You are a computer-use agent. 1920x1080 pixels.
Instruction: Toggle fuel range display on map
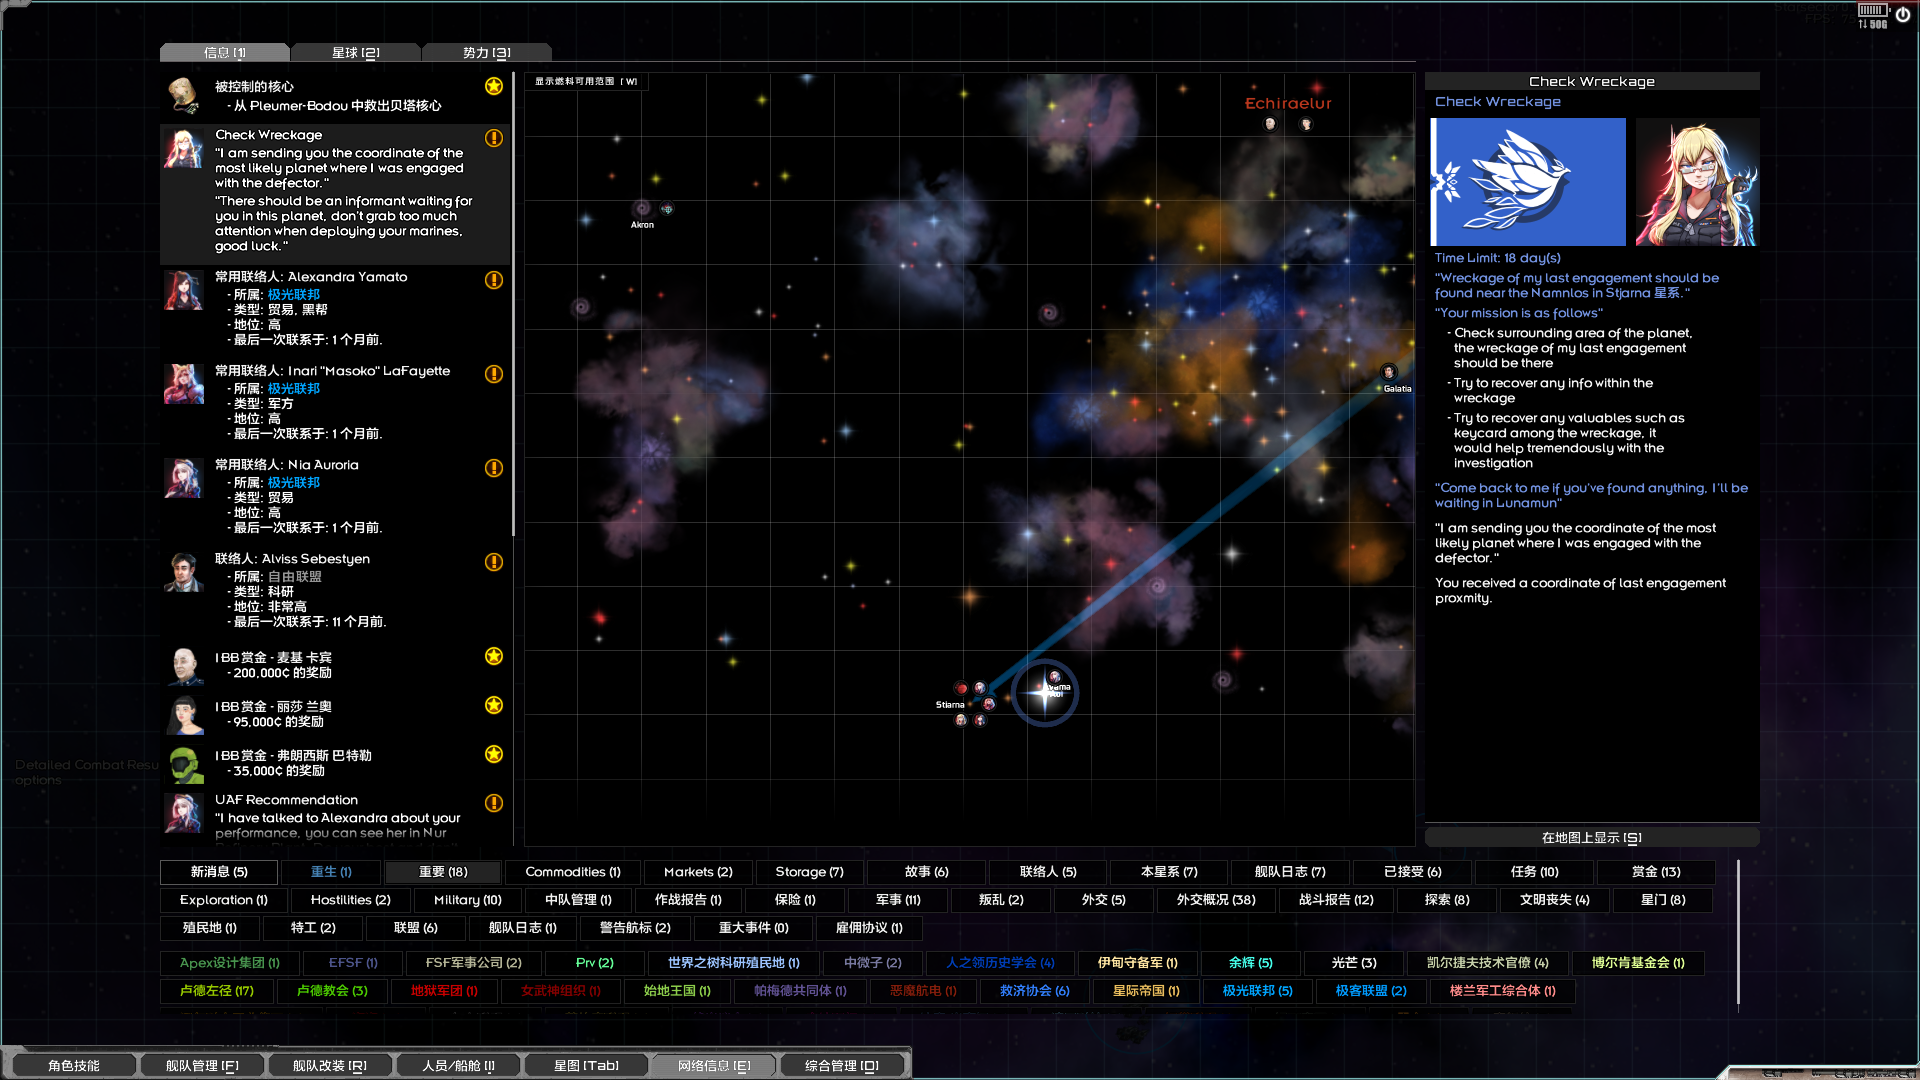(x=586, y=82)
